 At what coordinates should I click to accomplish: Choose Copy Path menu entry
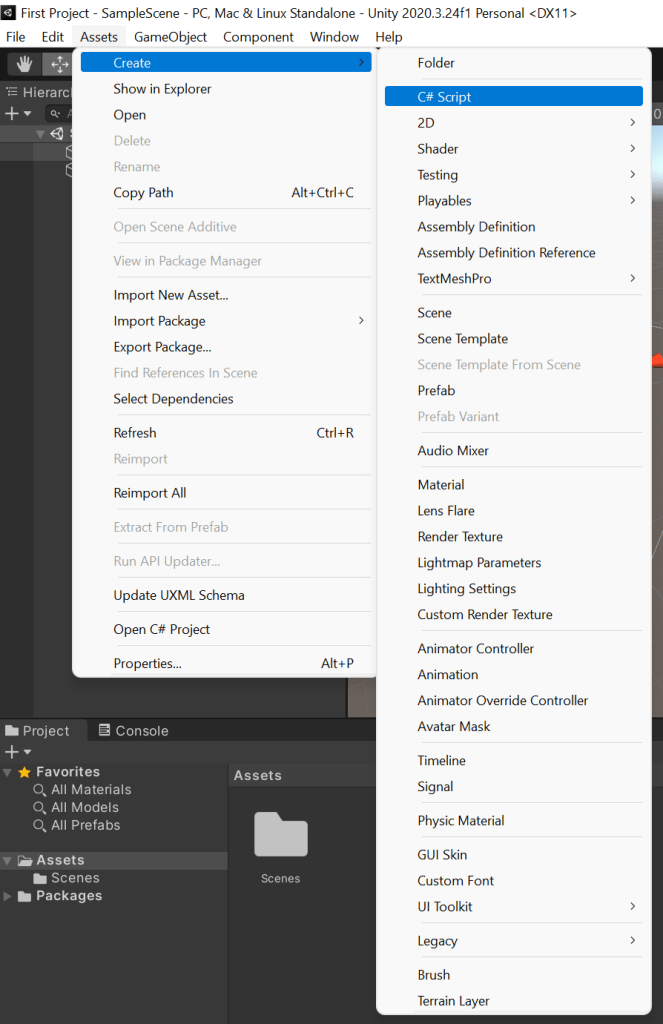[x=226, y=193]
